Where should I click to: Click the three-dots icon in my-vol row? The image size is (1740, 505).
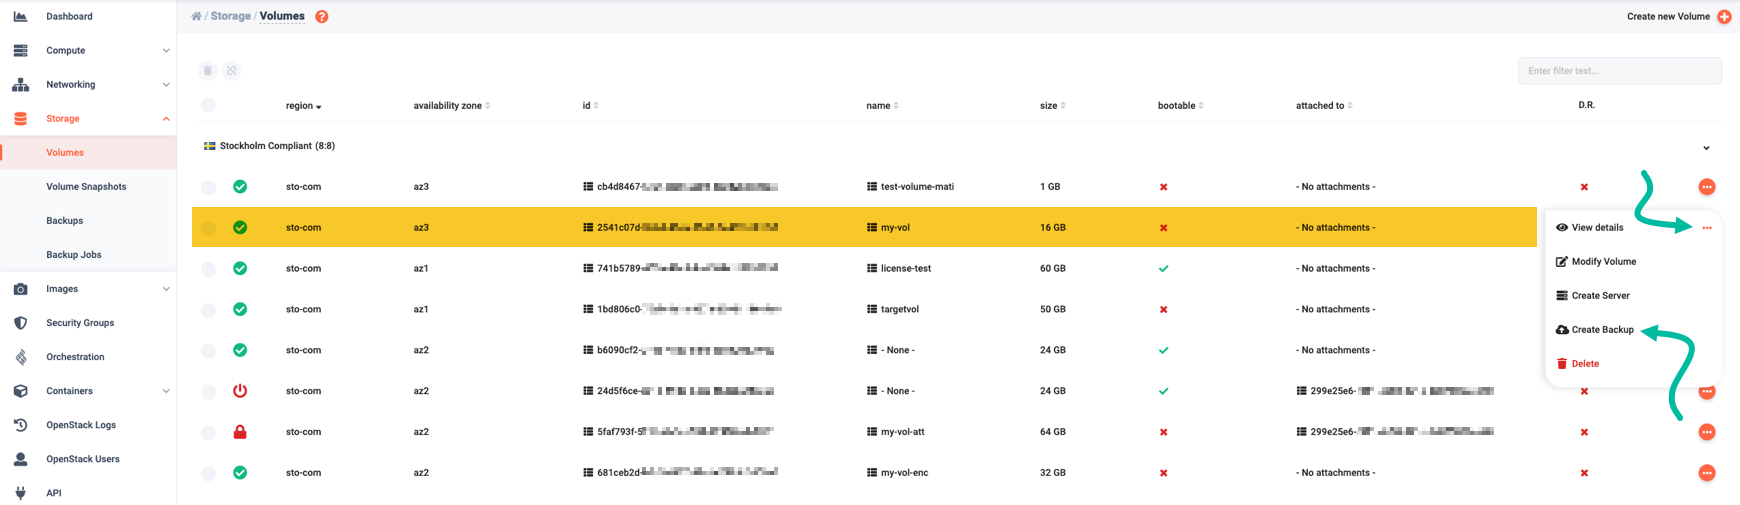[1707, 228]
